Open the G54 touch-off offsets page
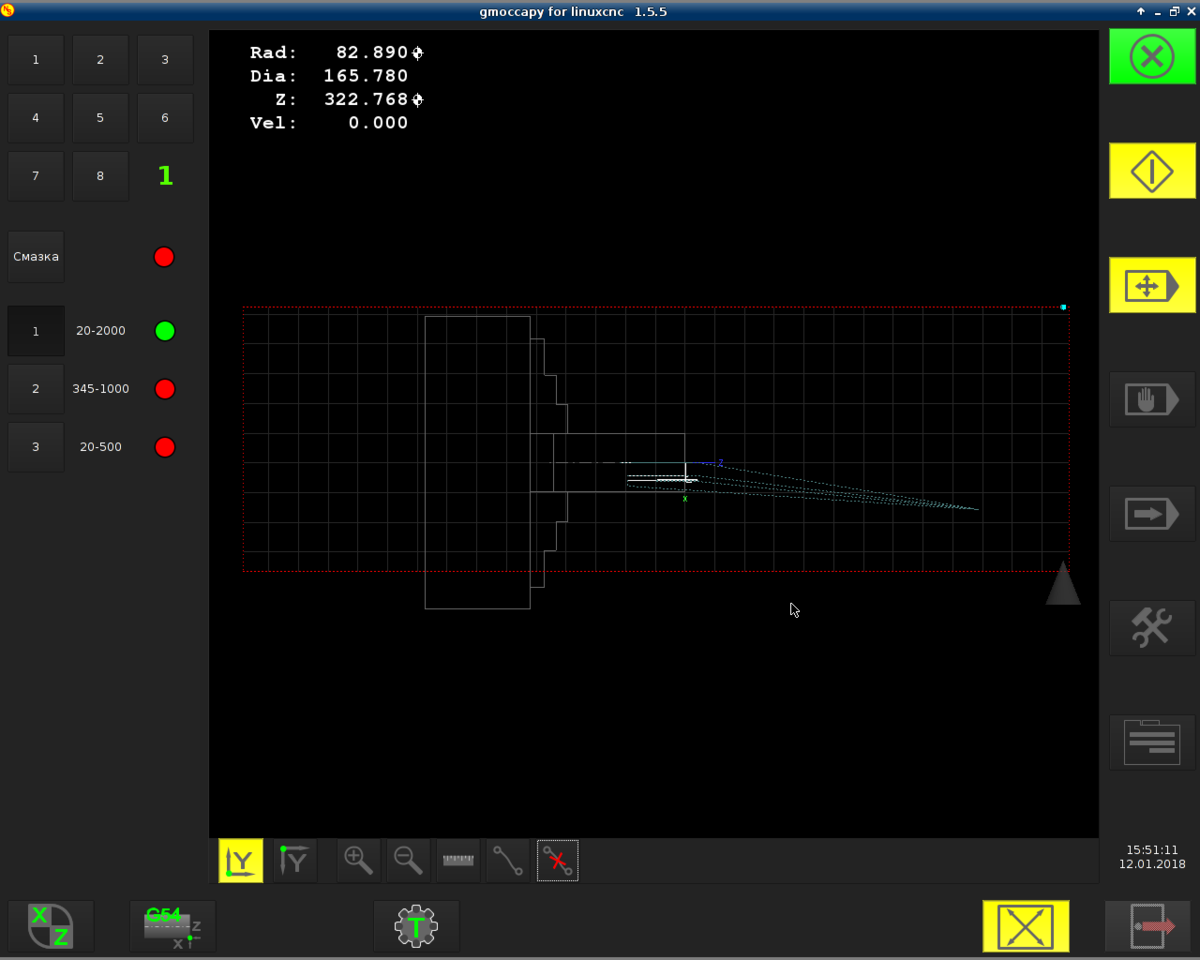Image resolution: width=1200 pixels, height=960 pixels. [x=172, y=926]
